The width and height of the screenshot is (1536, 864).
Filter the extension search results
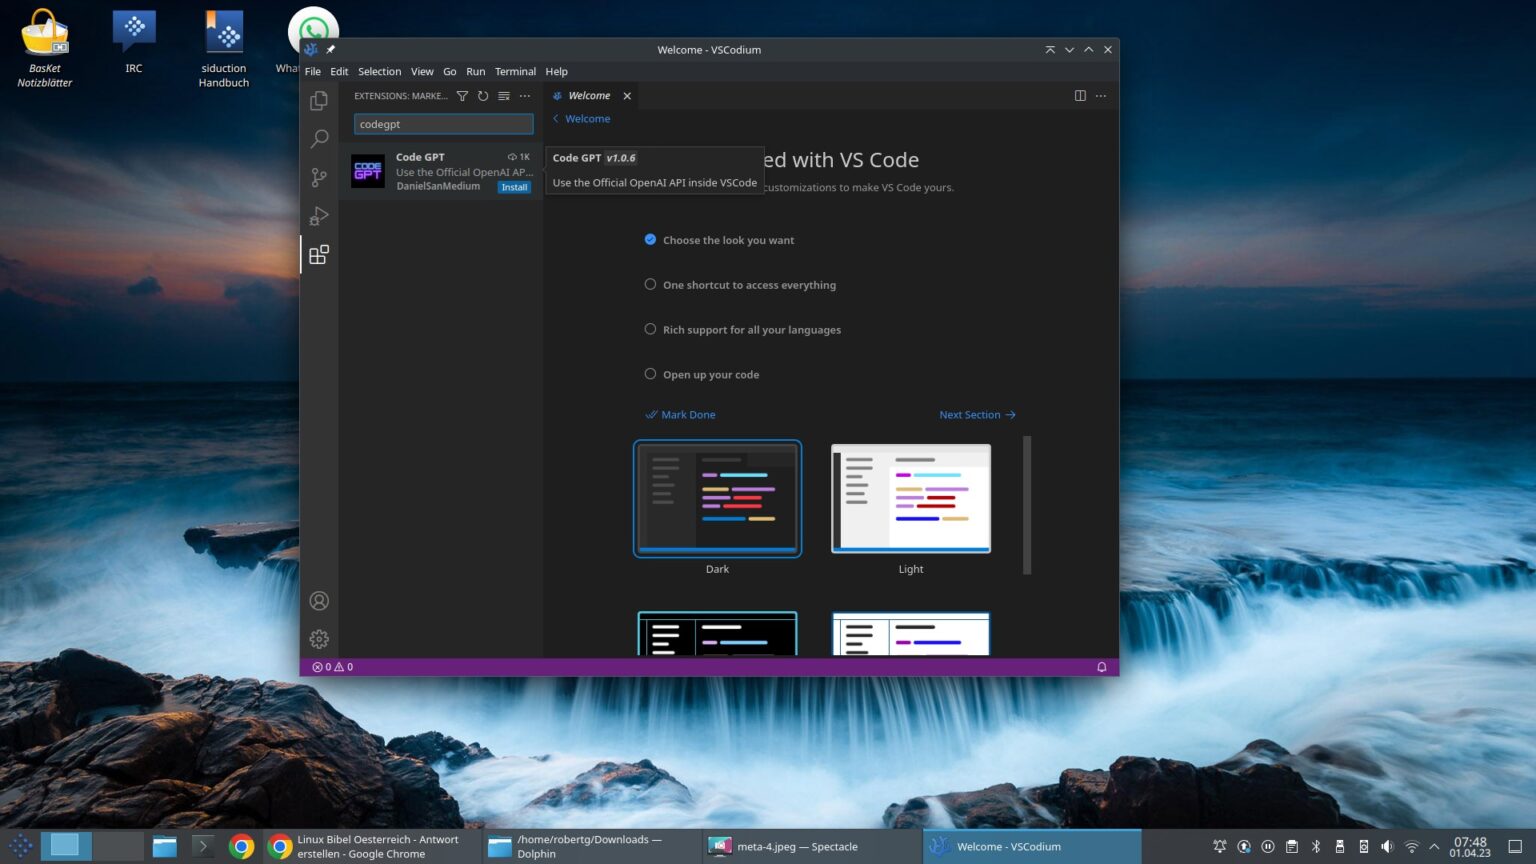pyautogui.click(x=462, y=95)
